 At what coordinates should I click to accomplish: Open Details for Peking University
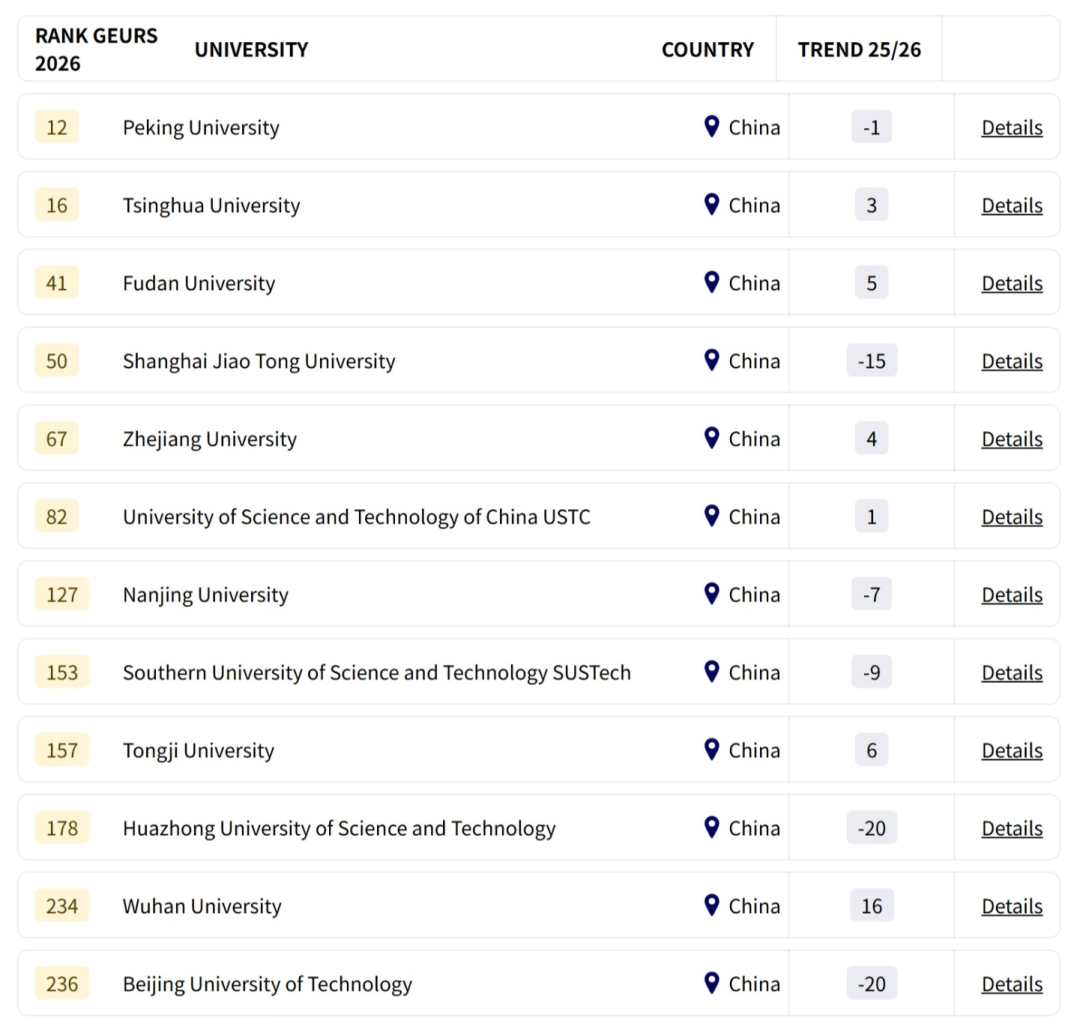click(x=1011, y=127)
